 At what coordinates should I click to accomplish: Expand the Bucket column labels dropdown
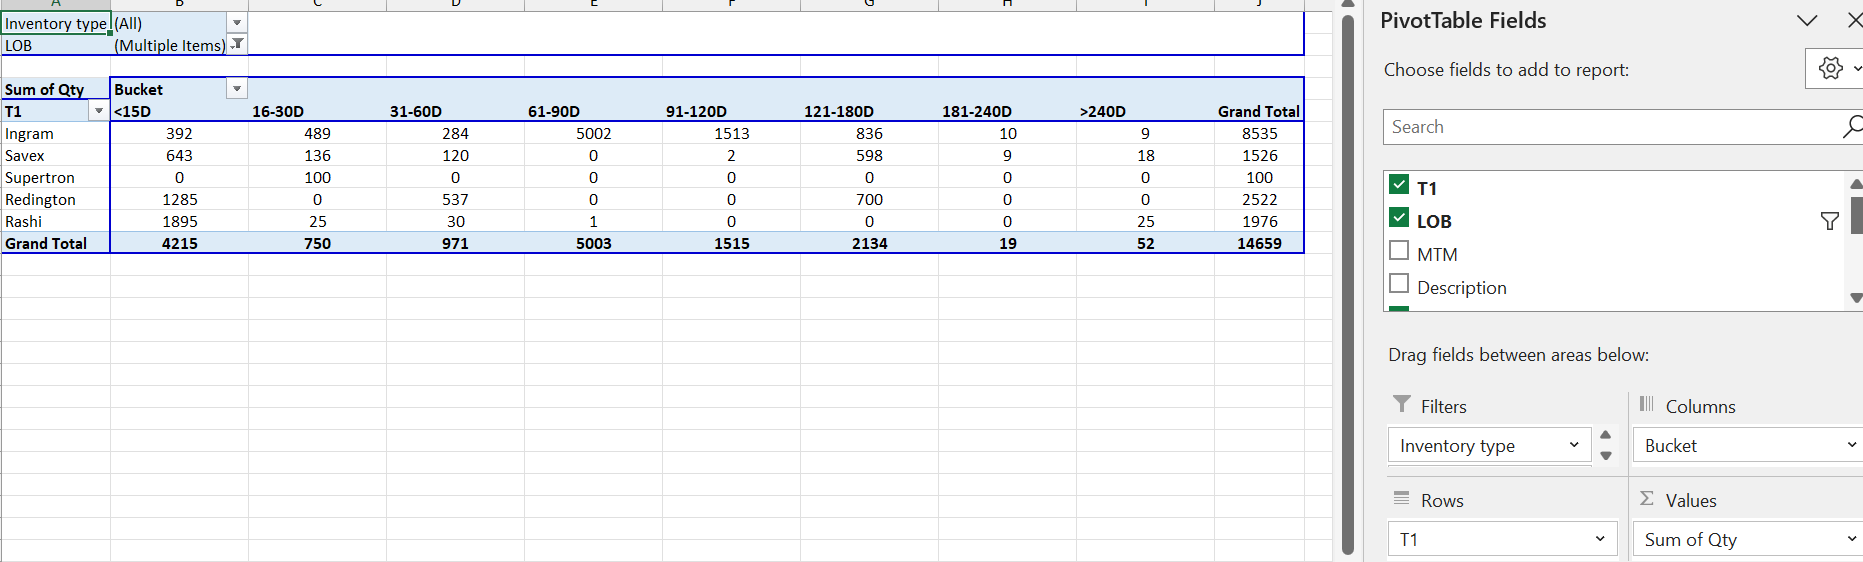(x=237, y=89)
